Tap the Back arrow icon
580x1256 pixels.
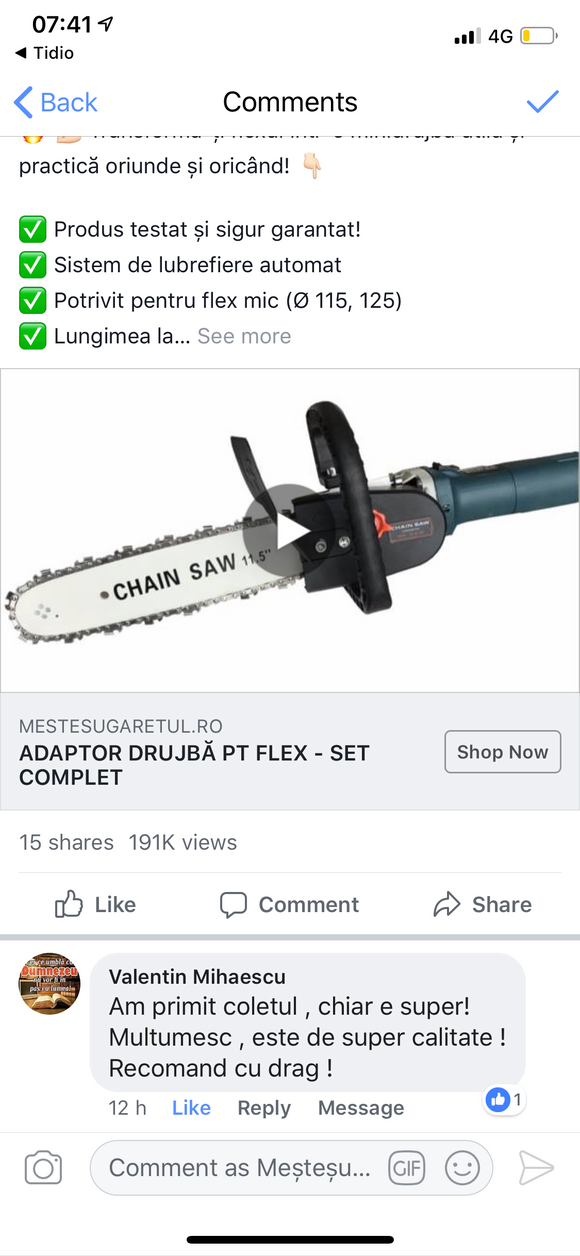[x=24, y=102]
